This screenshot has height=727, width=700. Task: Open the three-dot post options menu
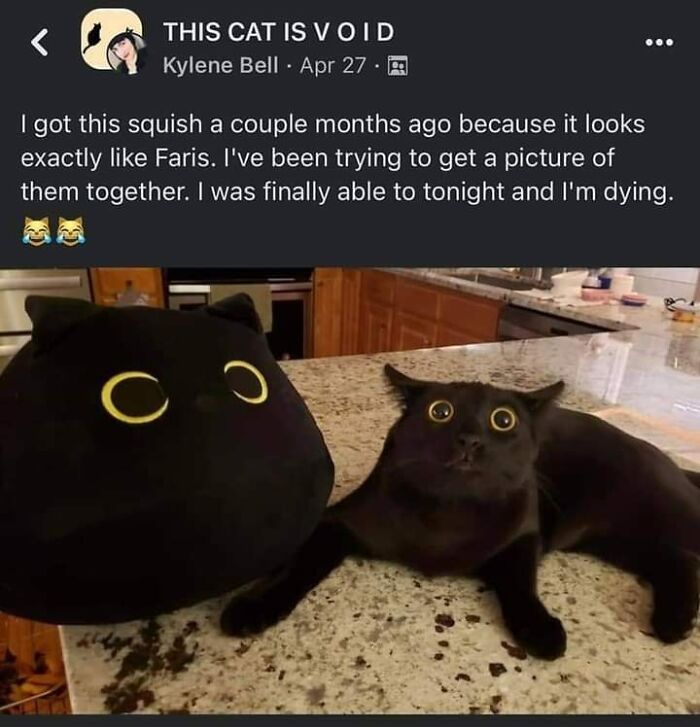click(x=659, y=43)
